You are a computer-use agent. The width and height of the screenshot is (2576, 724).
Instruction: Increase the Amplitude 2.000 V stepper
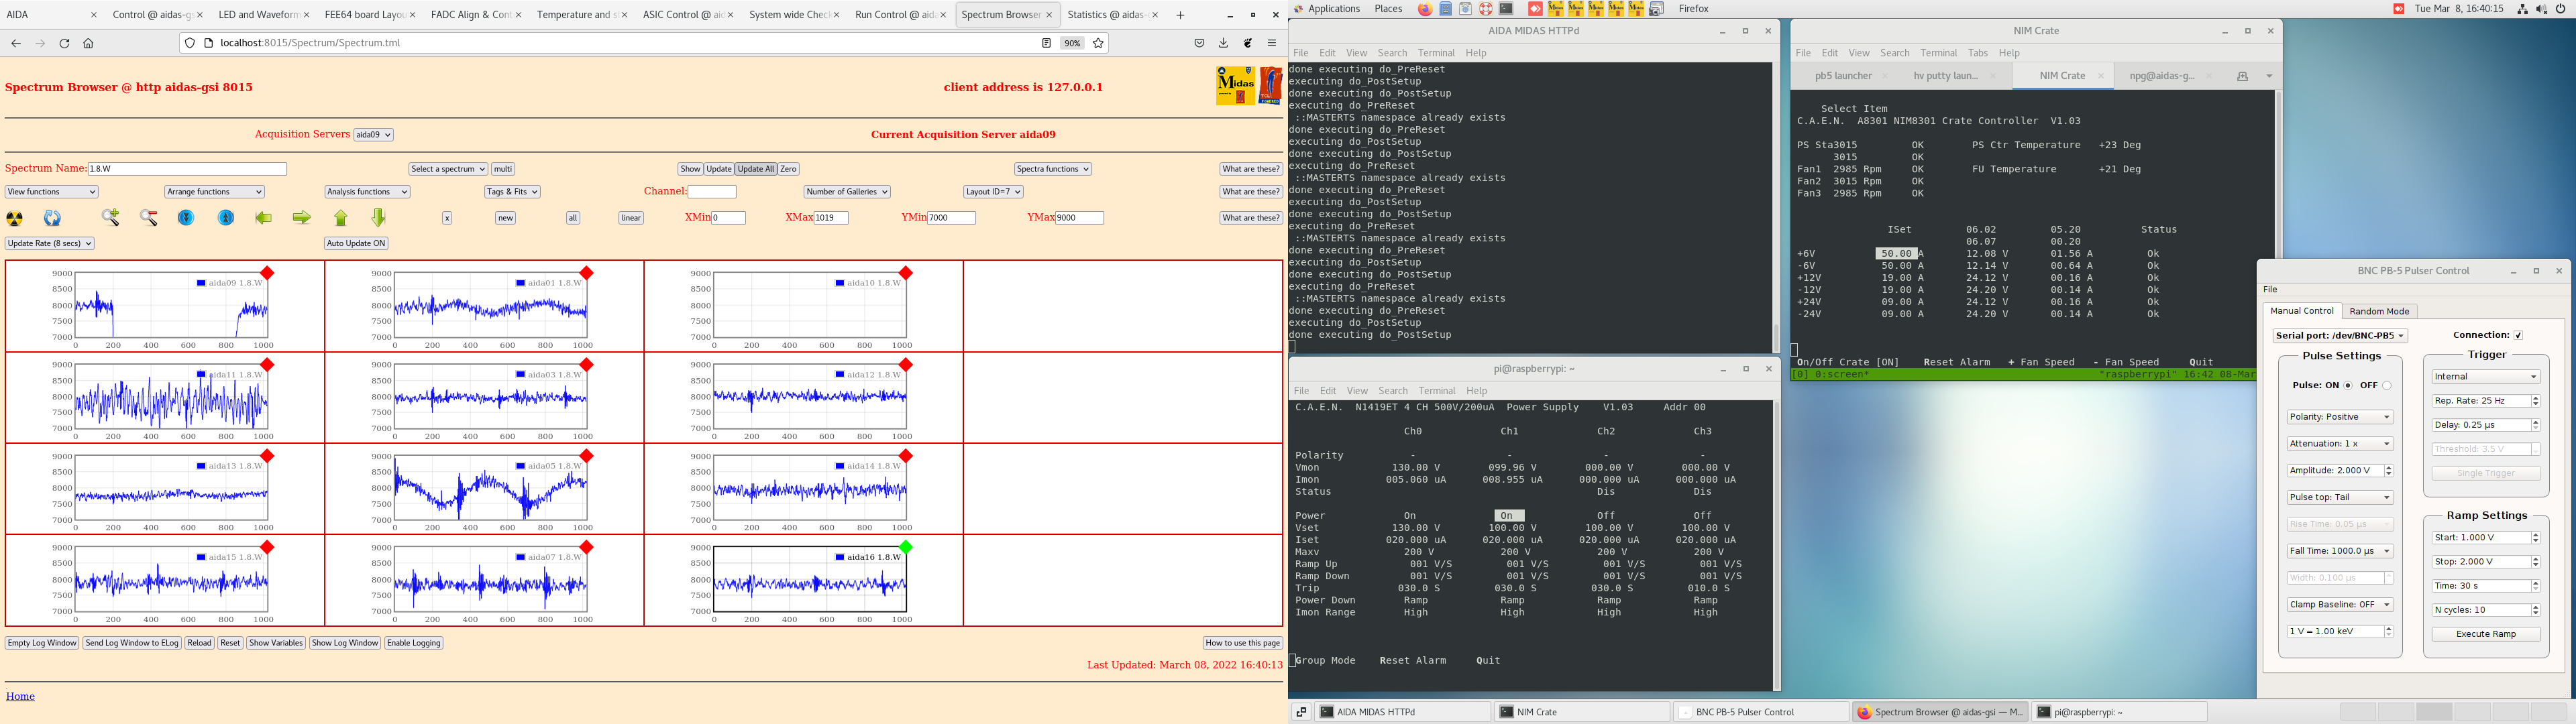[2388, 467]
